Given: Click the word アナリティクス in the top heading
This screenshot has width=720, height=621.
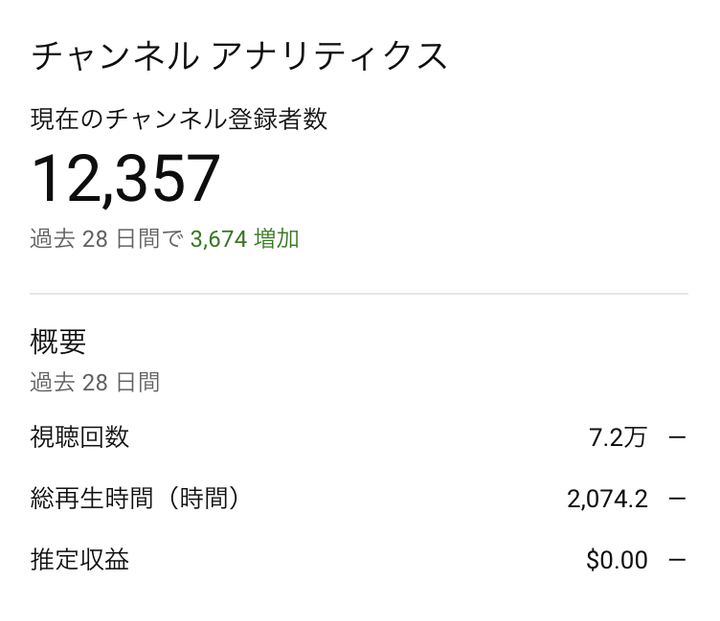Looking at the screenshot, I should click(330, 56).
